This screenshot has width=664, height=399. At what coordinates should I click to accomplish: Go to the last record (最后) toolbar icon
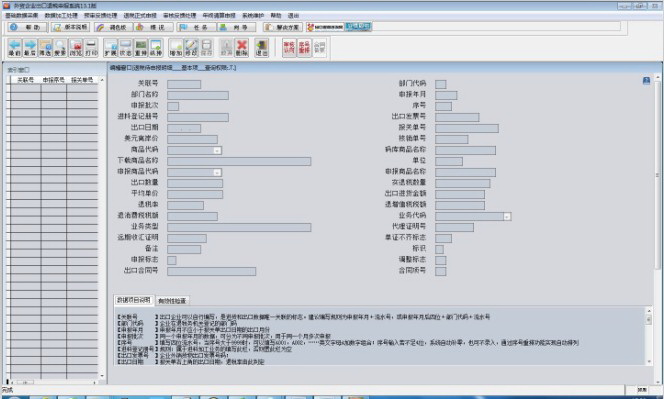point(30,48)
